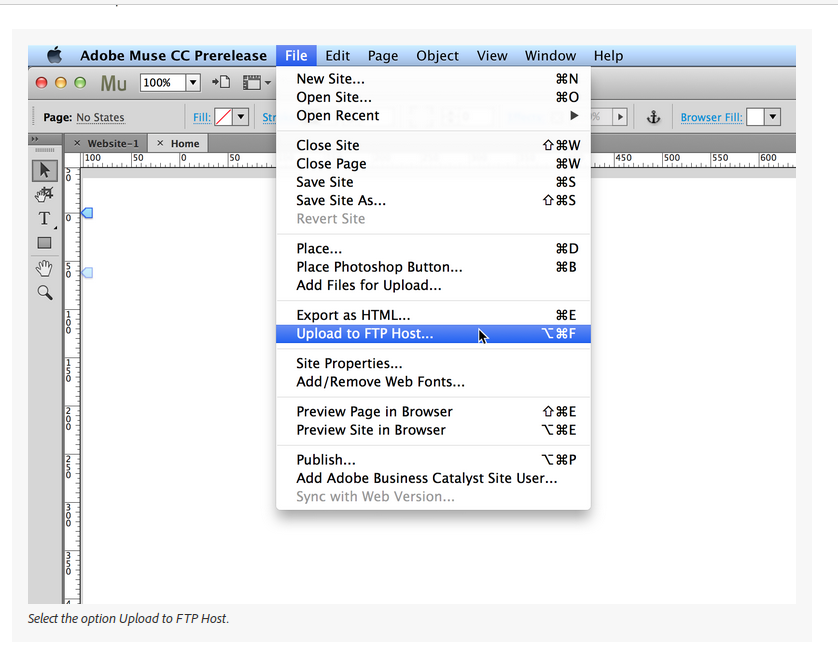
Task: Click the lower guide marker on ruler
Action: [x=87, y=273]
